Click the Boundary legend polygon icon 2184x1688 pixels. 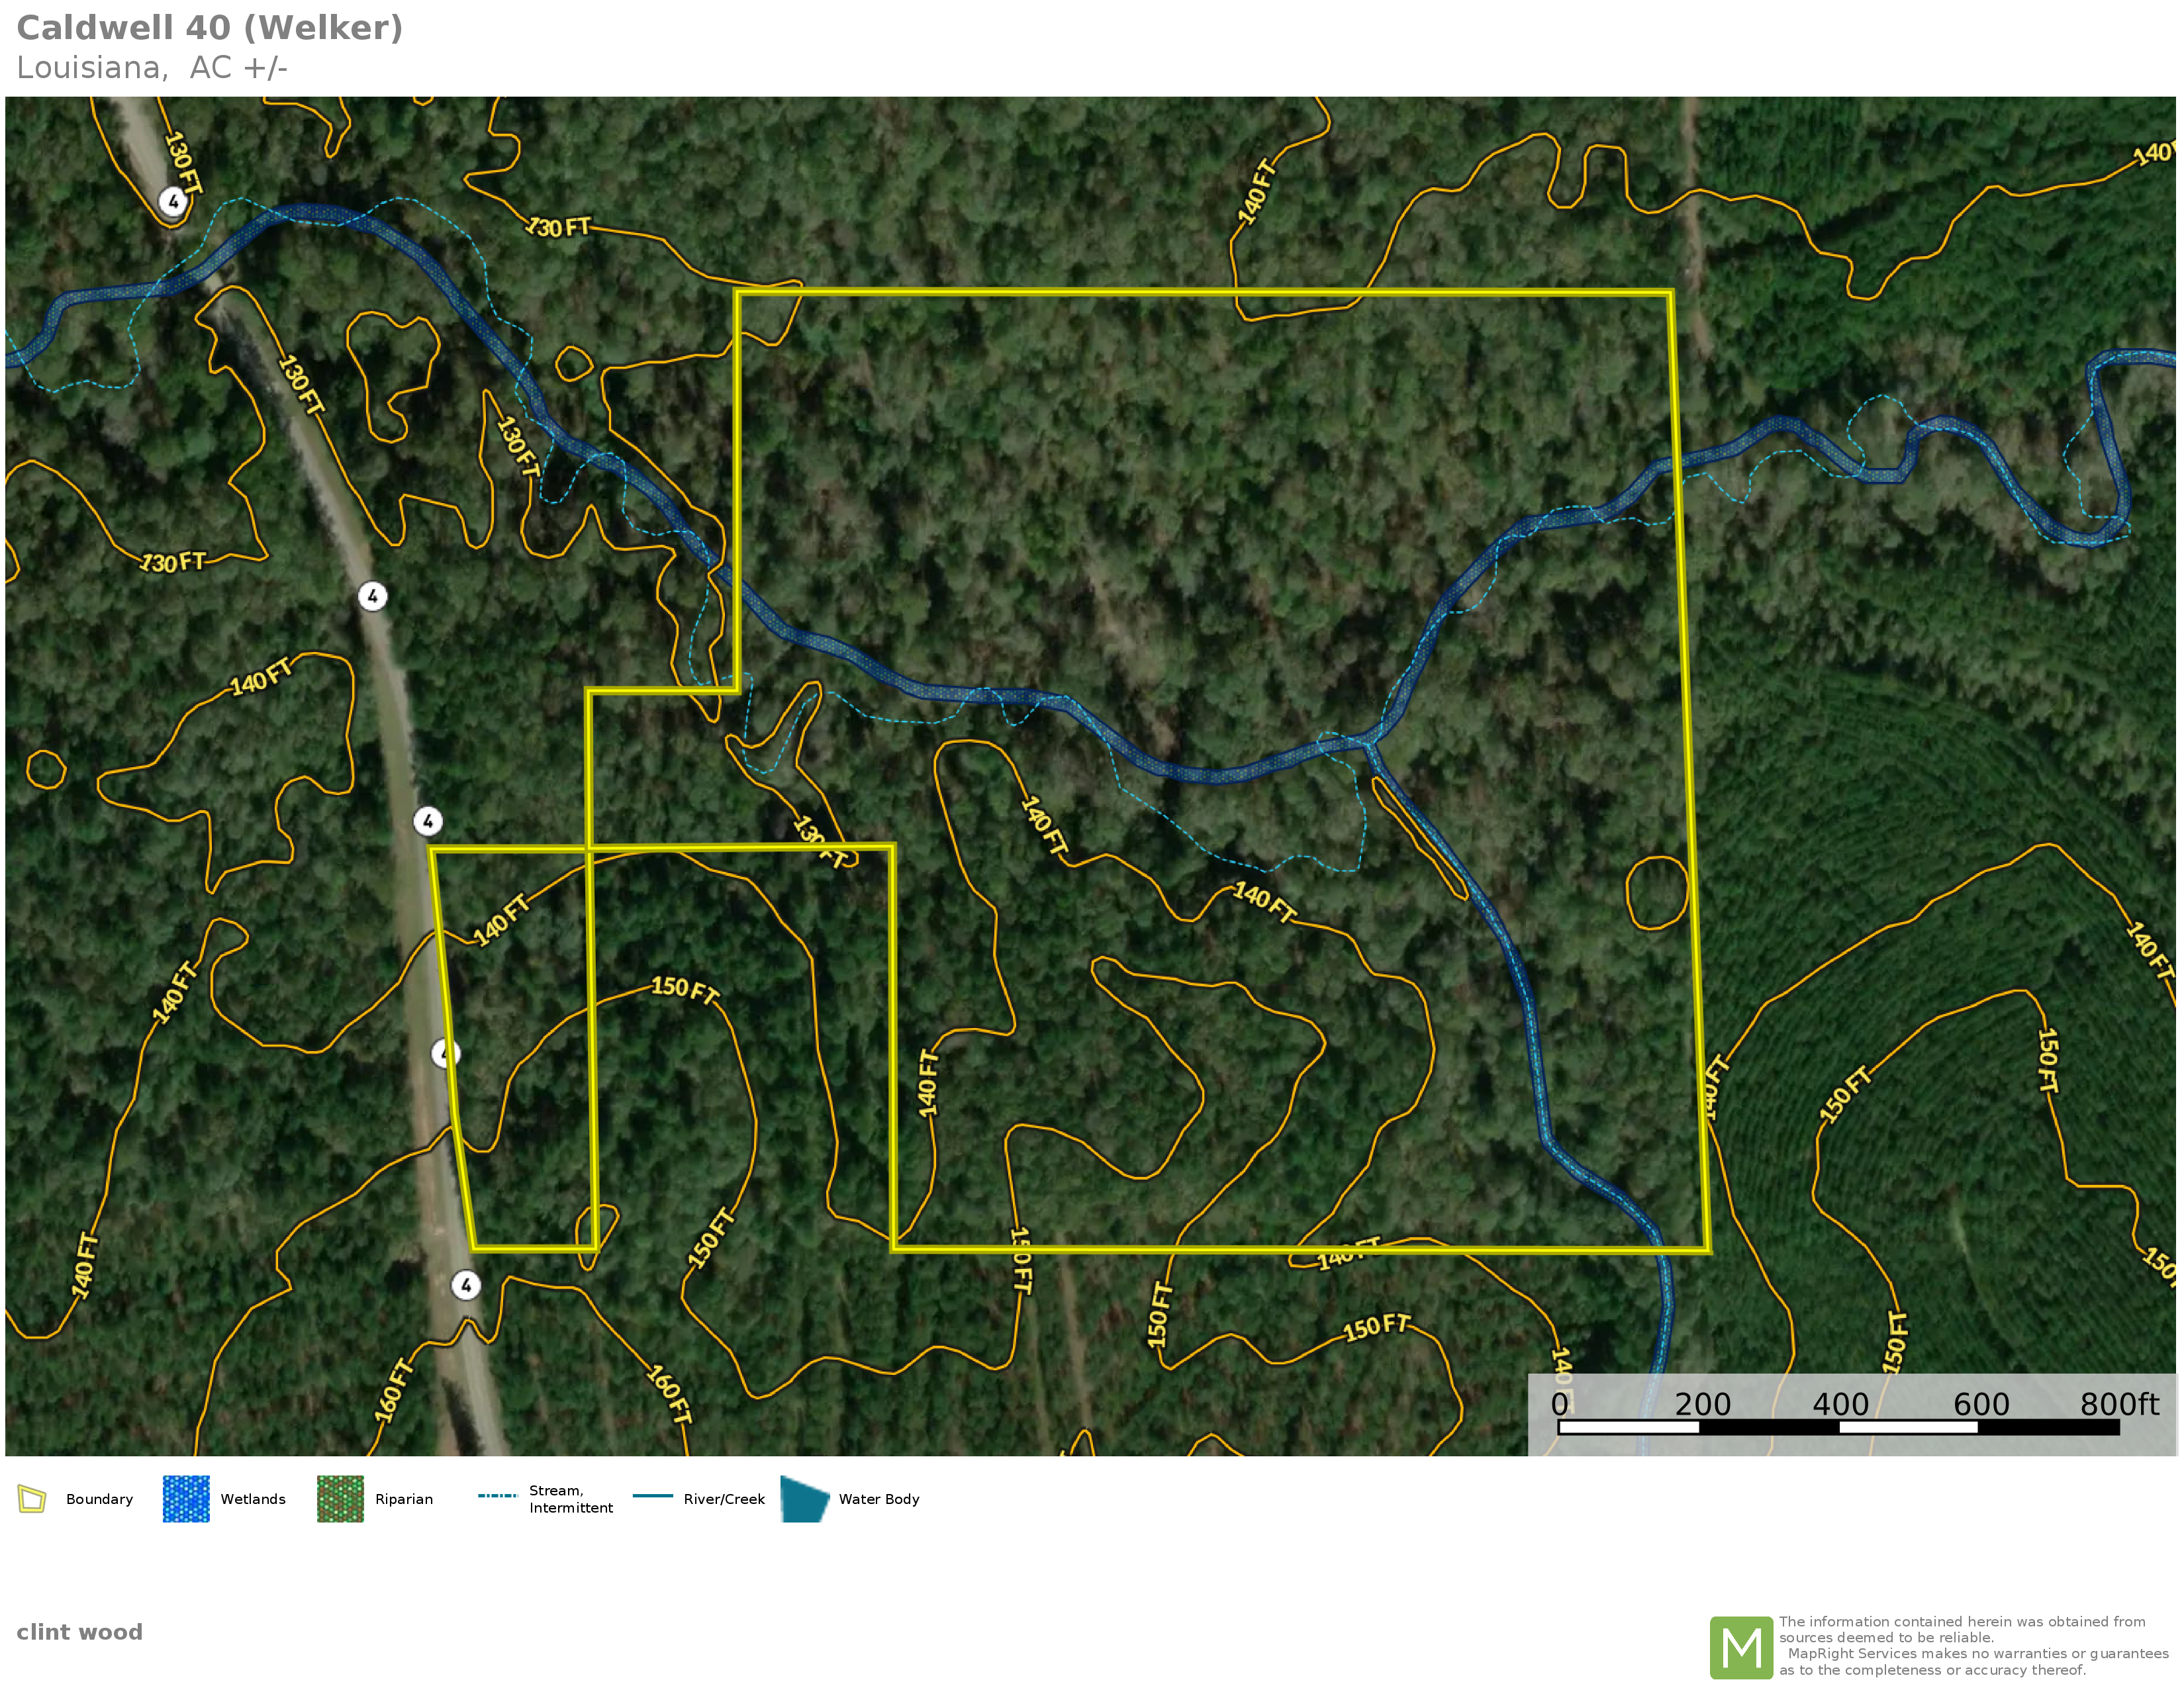coord(32,1499)
